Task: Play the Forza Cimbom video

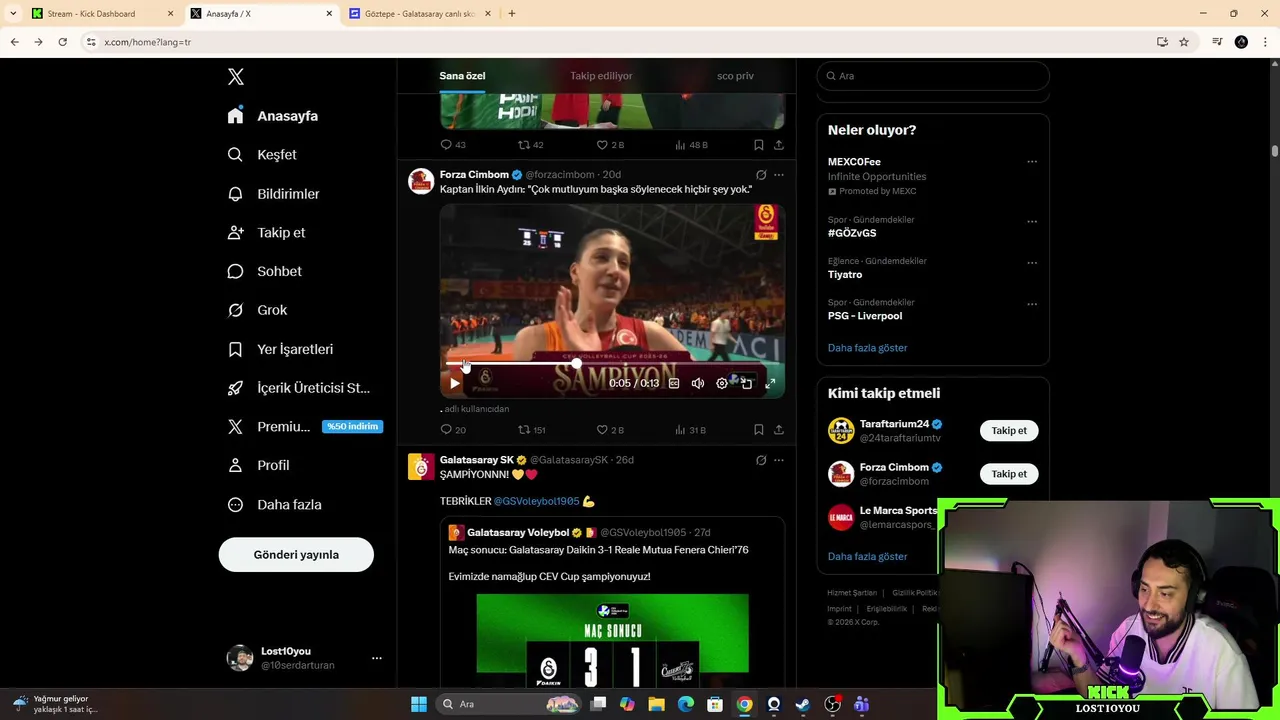Action: click(455, 383)
